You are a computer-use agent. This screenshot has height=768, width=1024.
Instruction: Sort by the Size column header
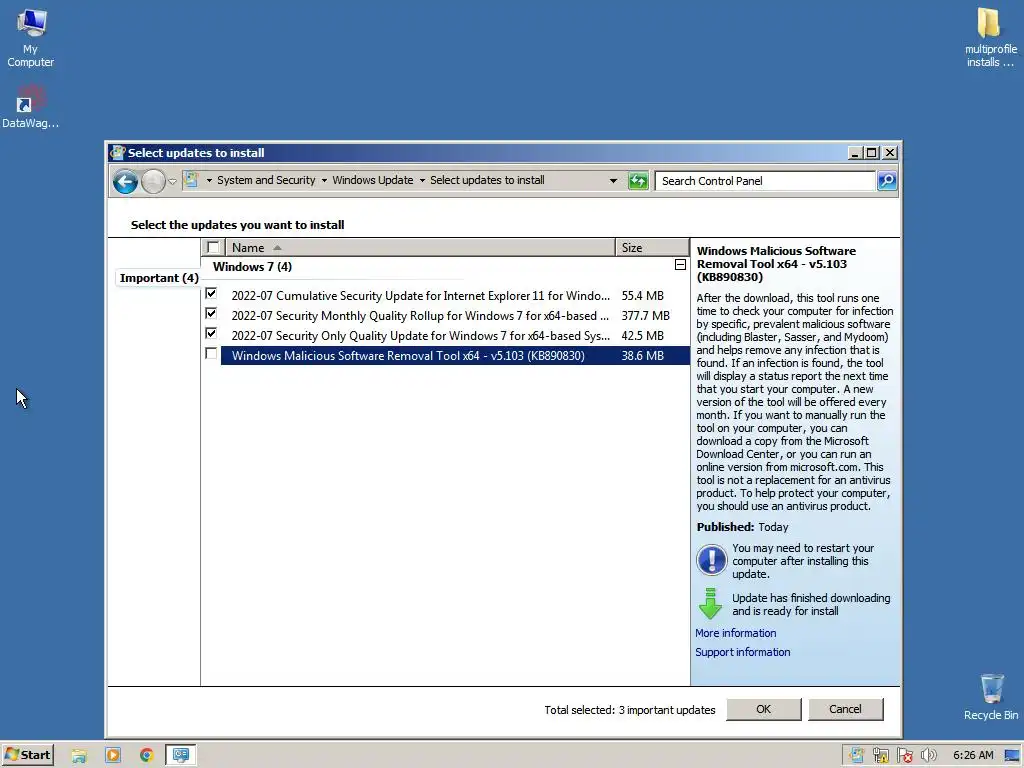652,248
